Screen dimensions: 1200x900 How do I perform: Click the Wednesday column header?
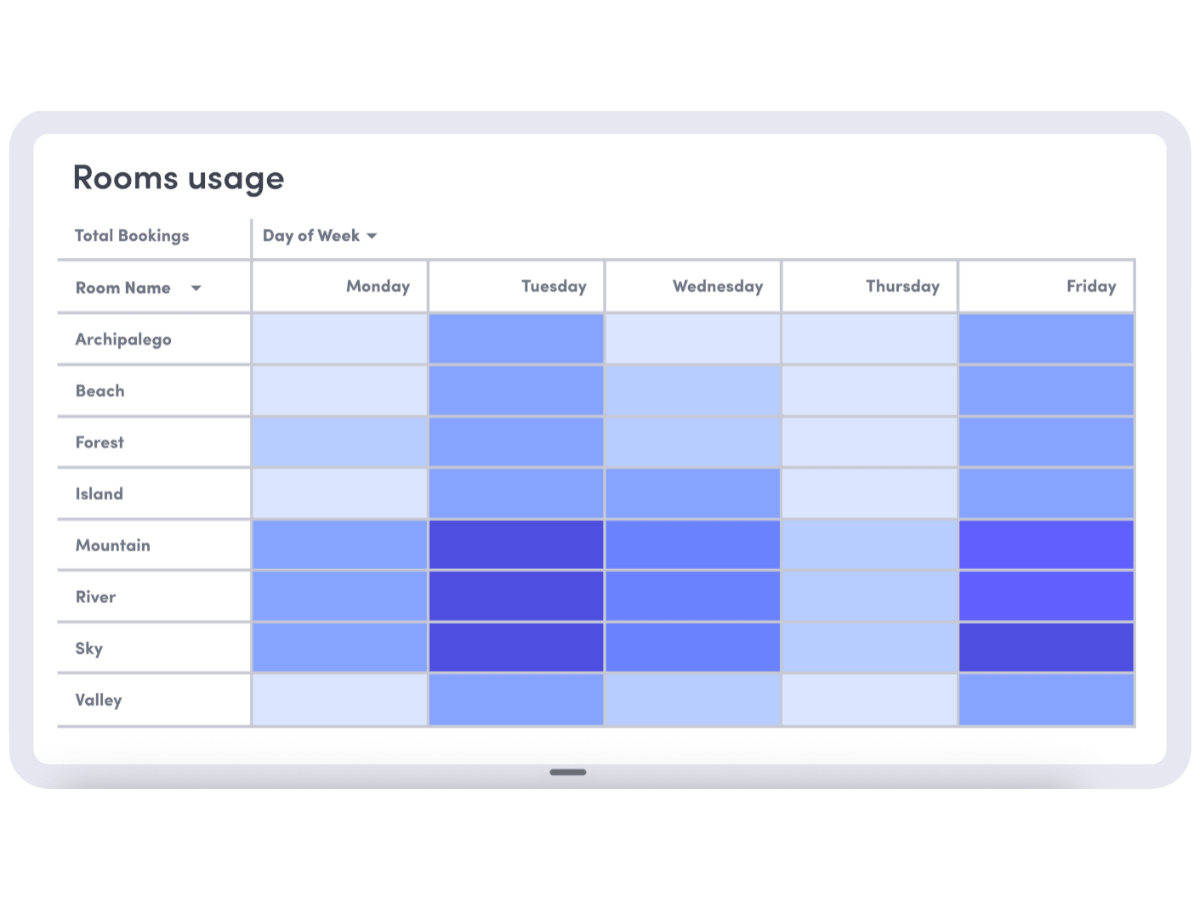tap(693, 286)
